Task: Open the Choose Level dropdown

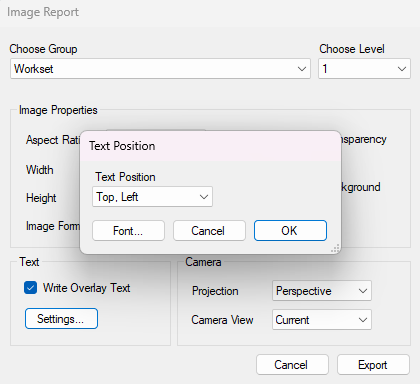Action: 364,69
